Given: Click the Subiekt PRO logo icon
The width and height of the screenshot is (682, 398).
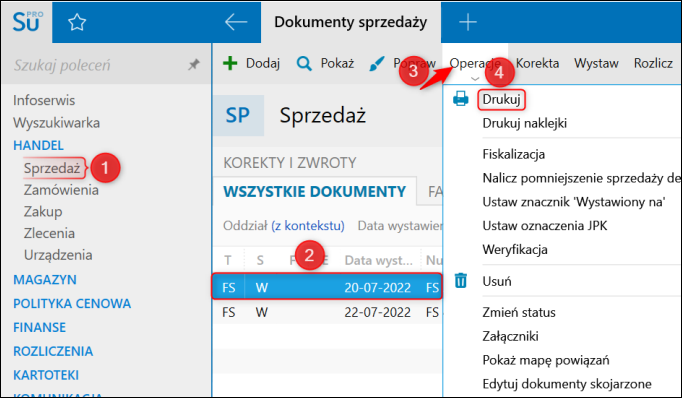Looking at the screenshot, I should (x=27, y=22).
